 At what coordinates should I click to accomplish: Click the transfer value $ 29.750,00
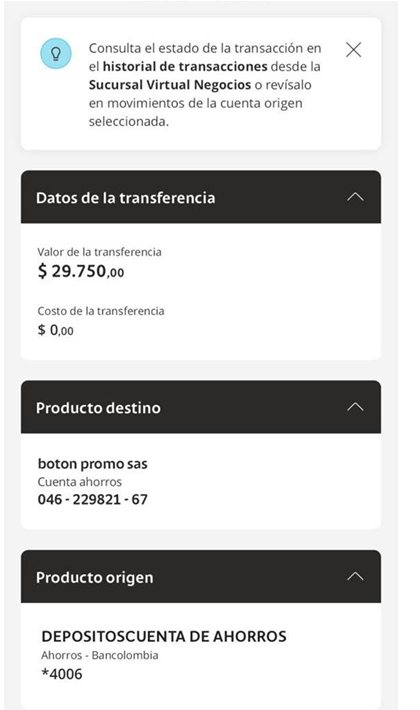point(81,271)
